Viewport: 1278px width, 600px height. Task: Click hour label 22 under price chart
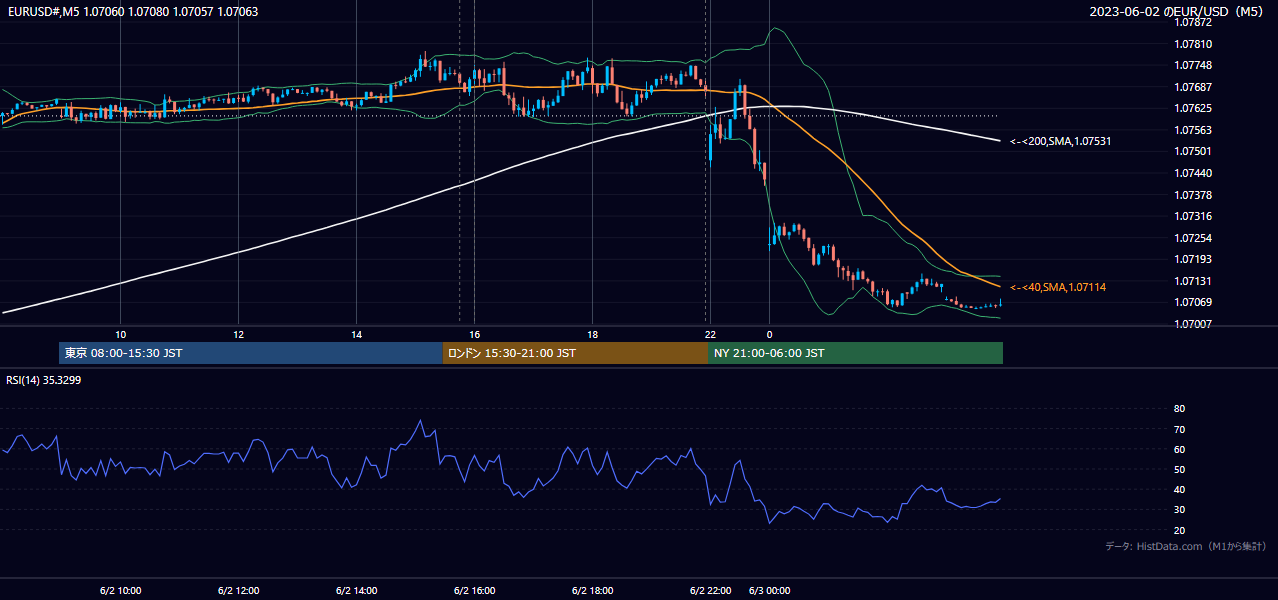pos(710,334)
